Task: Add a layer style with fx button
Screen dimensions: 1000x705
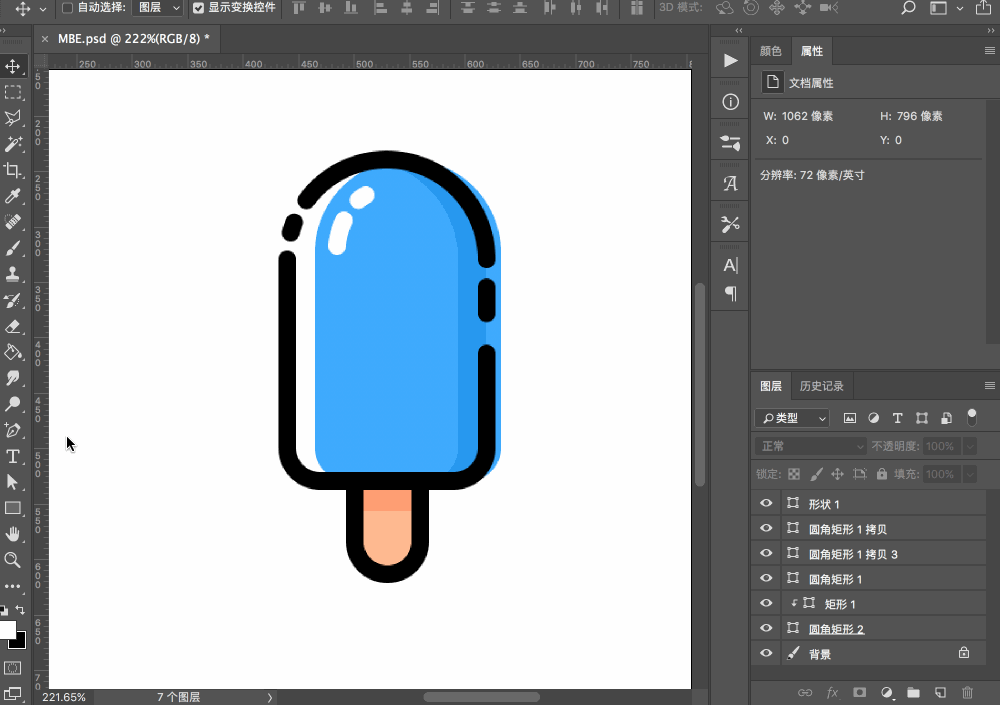Action: 832,692
